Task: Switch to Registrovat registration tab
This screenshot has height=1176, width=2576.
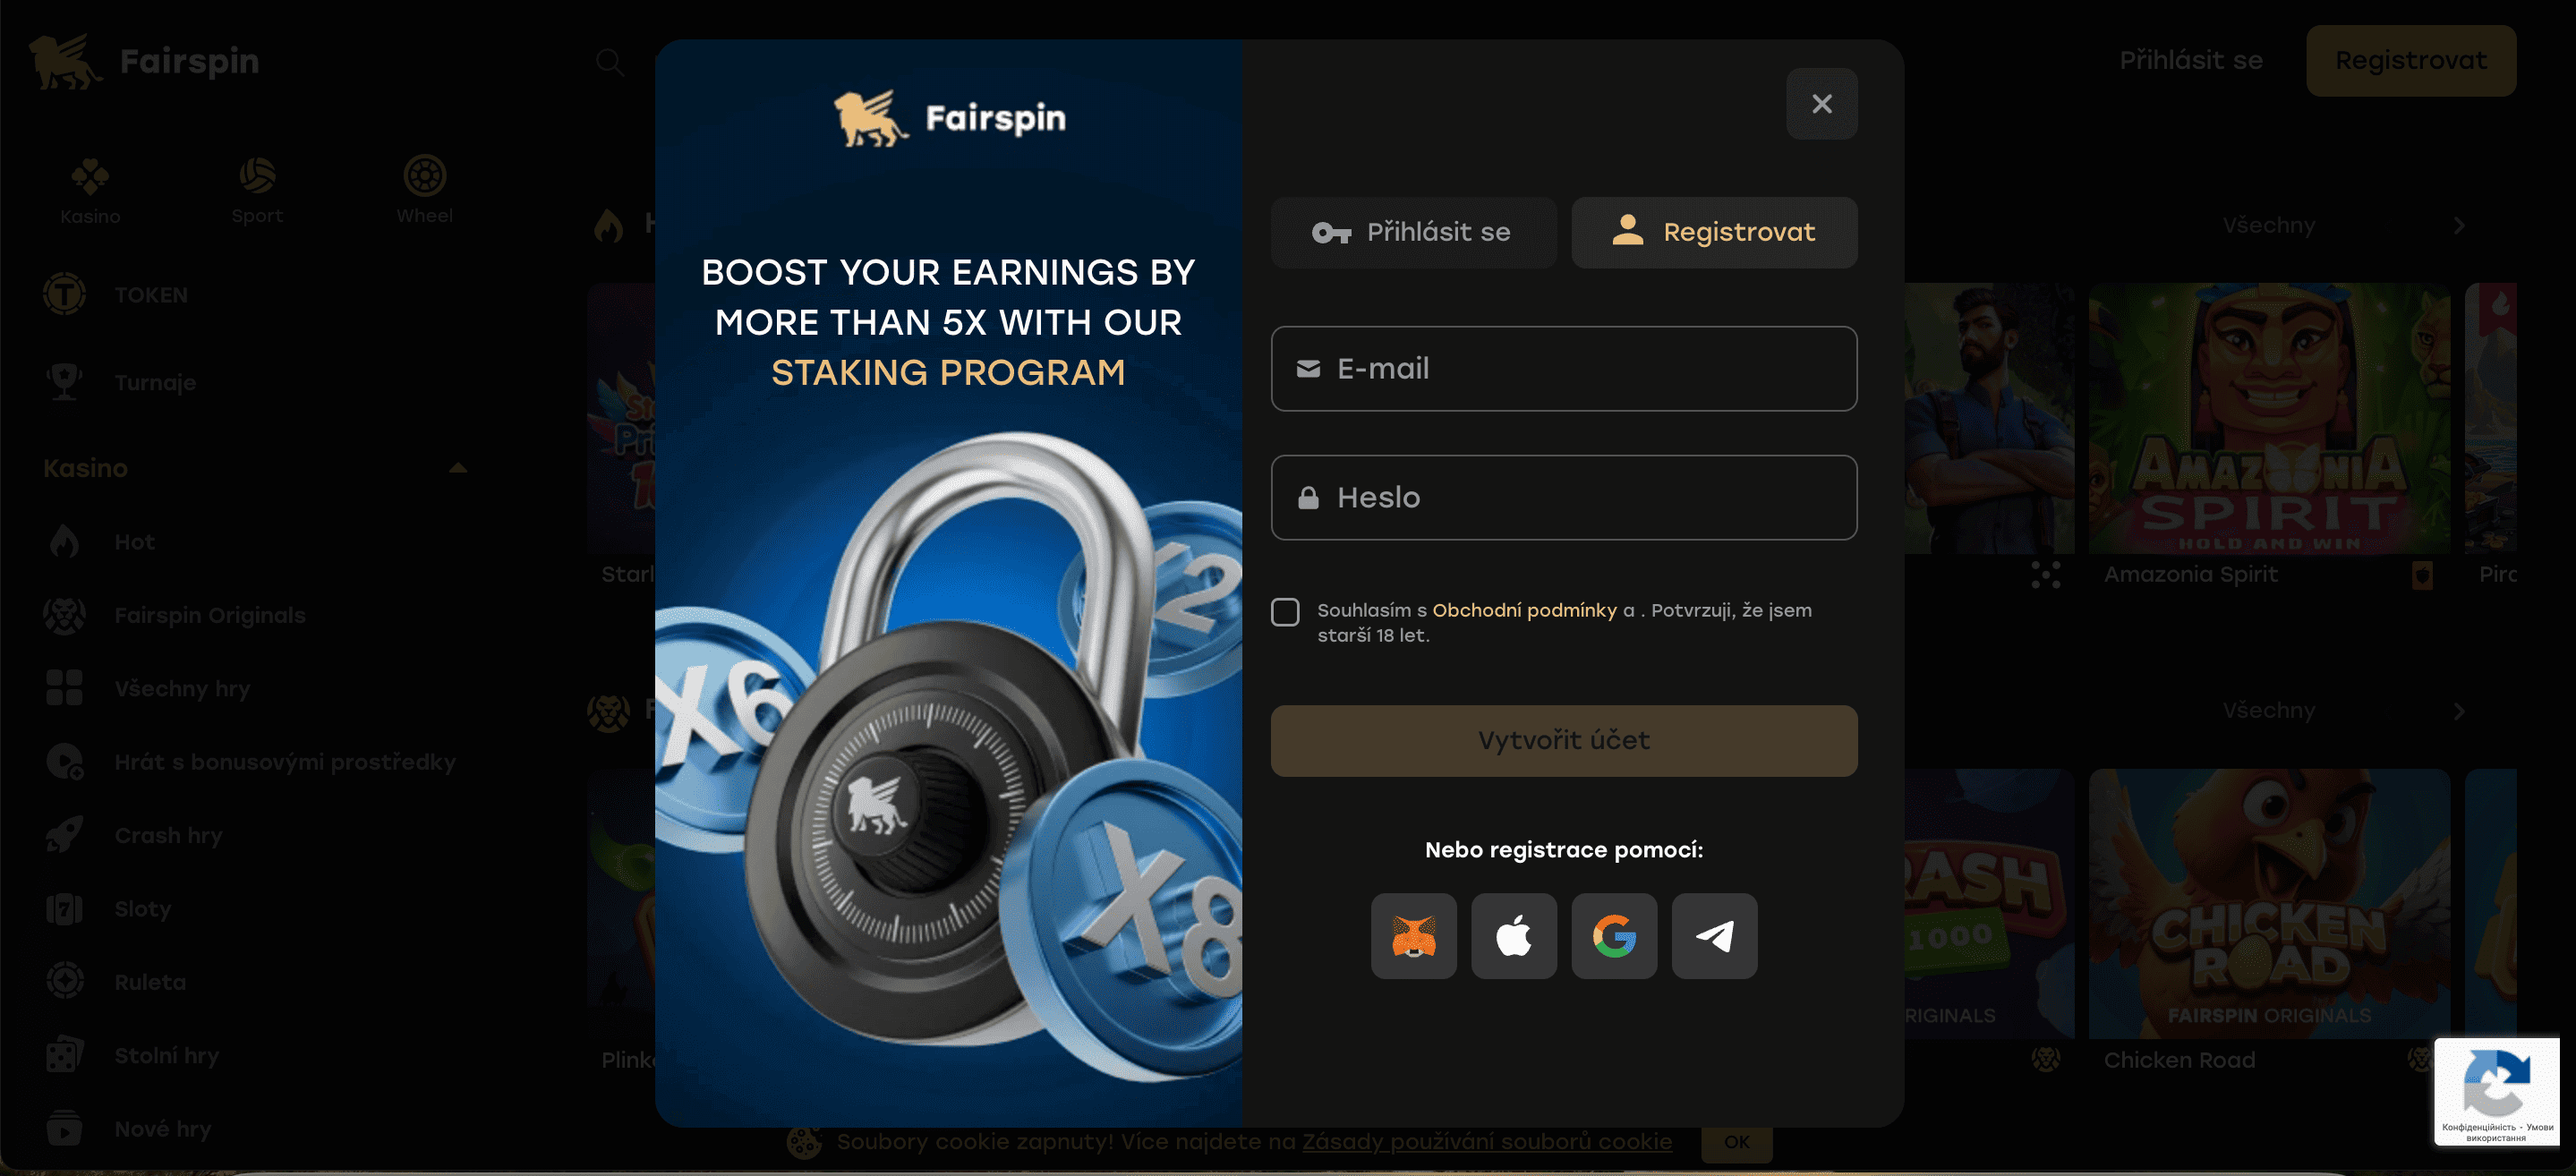Action: (x=1713, y=232)
